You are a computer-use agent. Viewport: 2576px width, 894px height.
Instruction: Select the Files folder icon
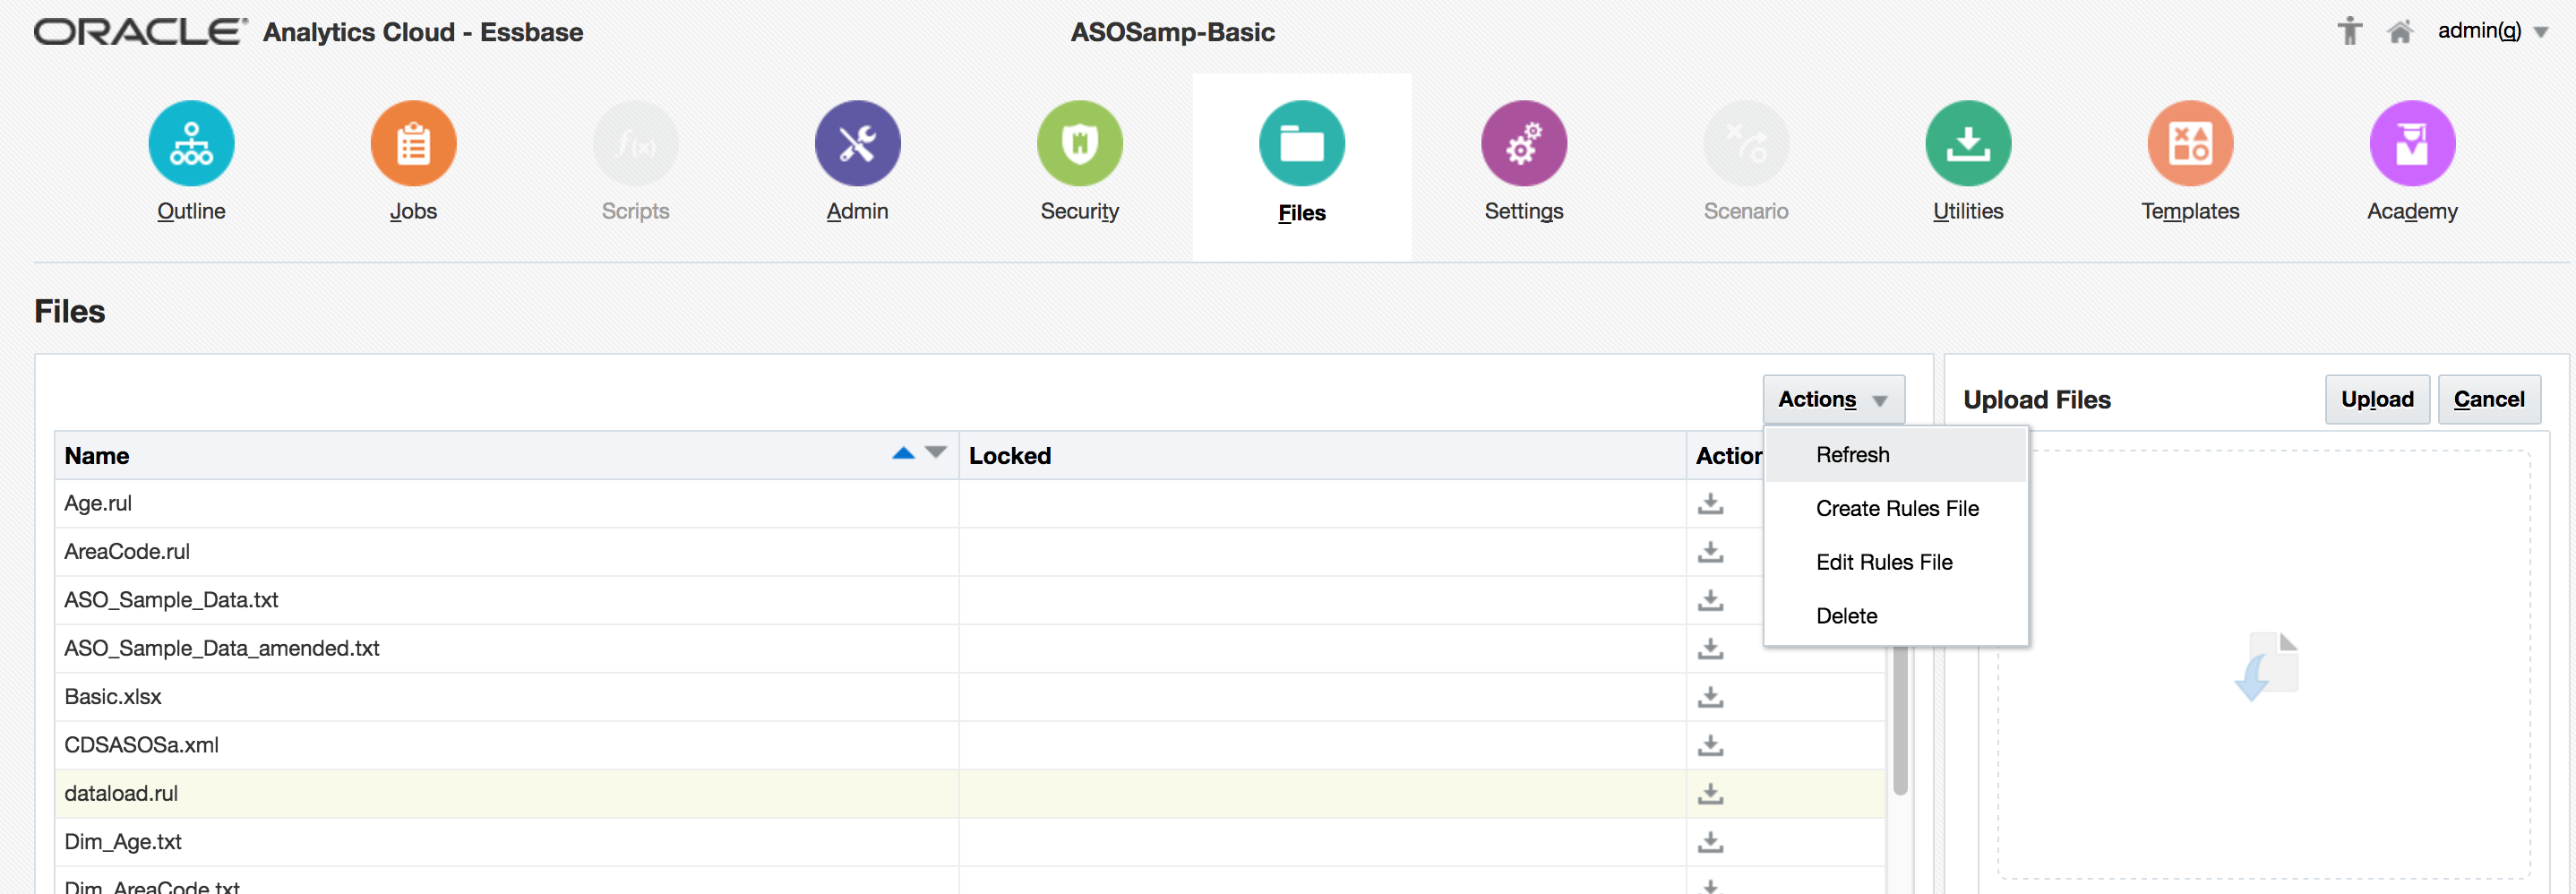point(1301,143)
